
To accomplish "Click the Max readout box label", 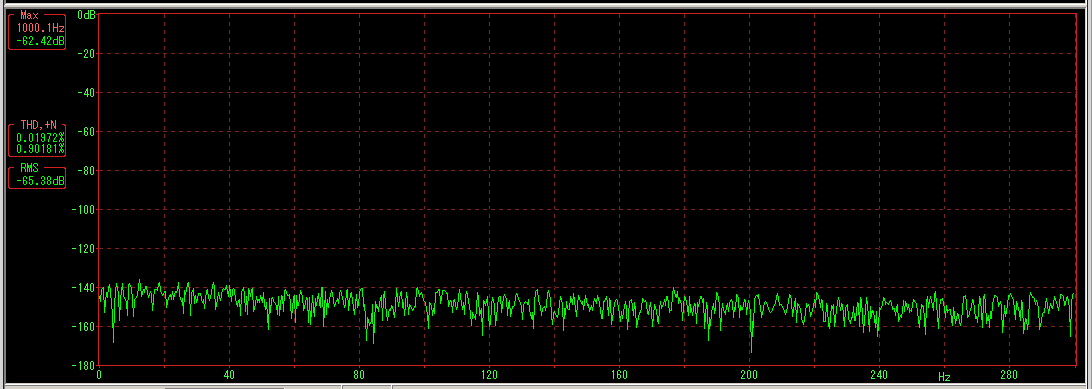I will pos(29,15).
